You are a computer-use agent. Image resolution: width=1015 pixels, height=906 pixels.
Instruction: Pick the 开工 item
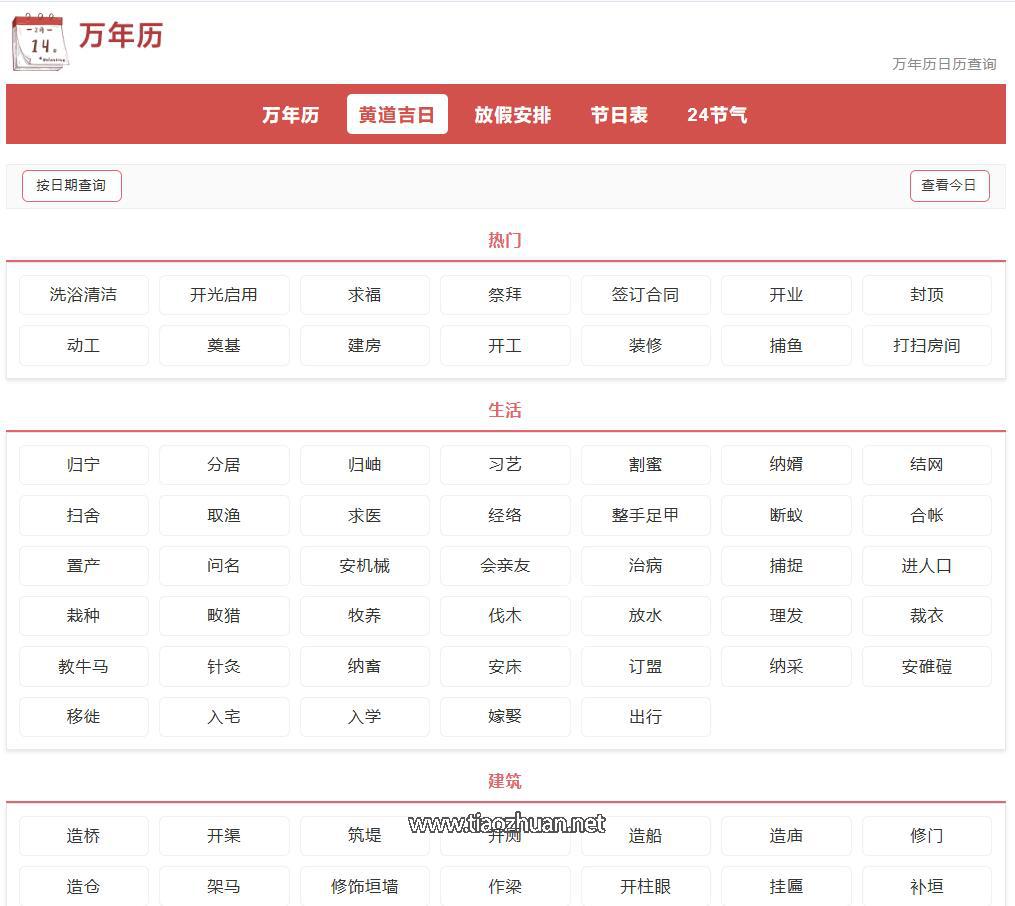tap(505, 346)
